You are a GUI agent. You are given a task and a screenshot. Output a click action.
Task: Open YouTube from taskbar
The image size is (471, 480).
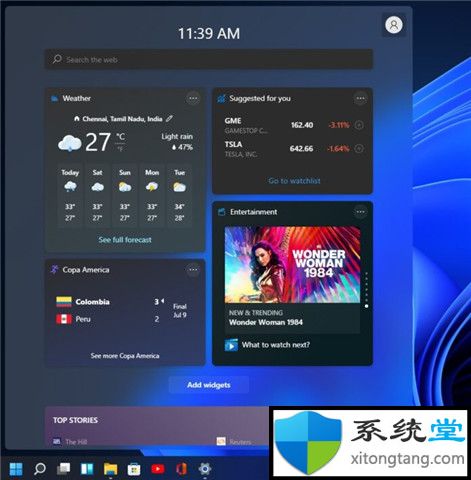coord(158,469)
